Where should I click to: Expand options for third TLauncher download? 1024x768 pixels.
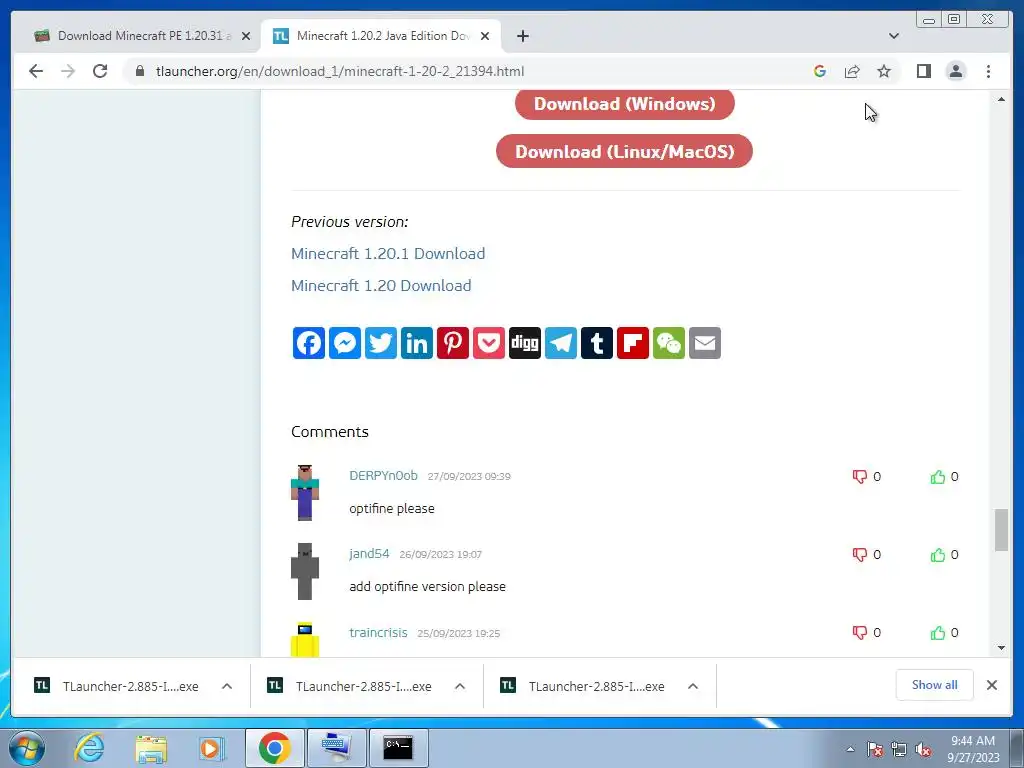[x=693, y=686]
